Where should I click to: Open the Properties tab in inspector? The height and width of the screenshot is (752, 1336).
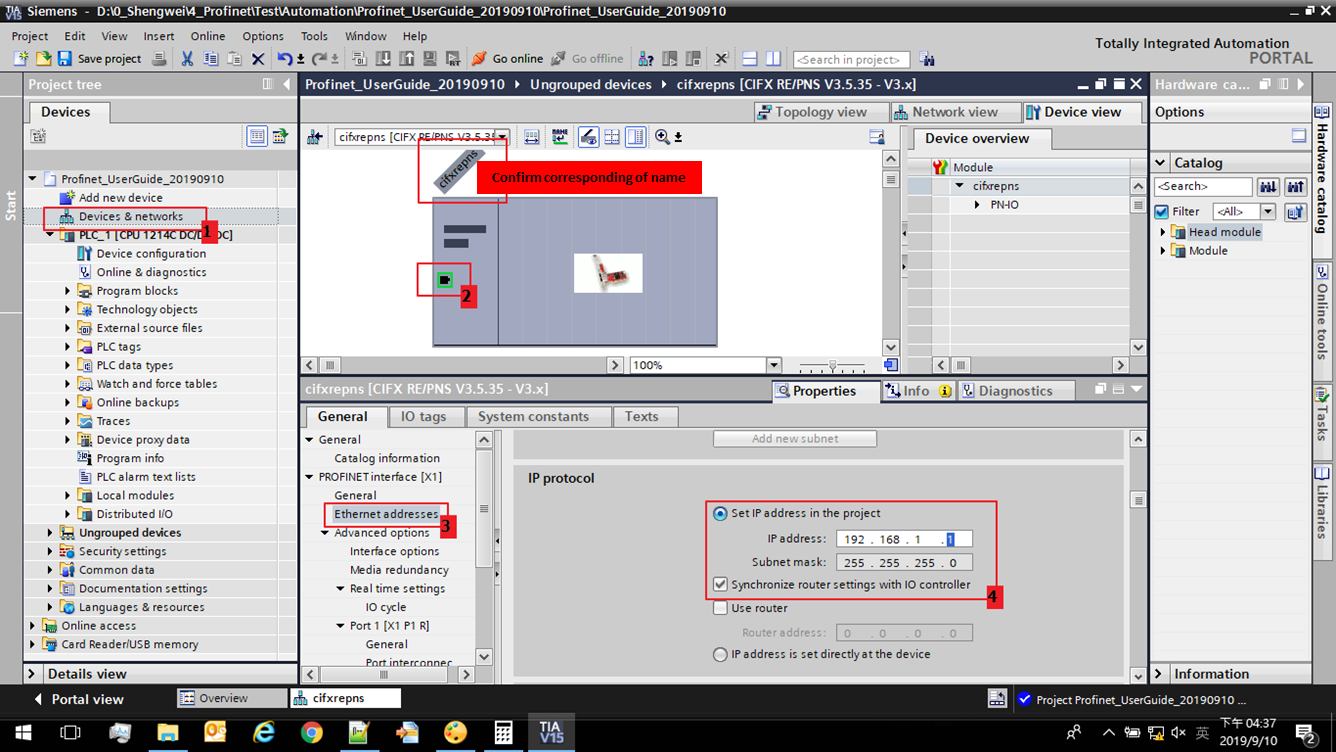pyautogui.click(x=825, y=391)
